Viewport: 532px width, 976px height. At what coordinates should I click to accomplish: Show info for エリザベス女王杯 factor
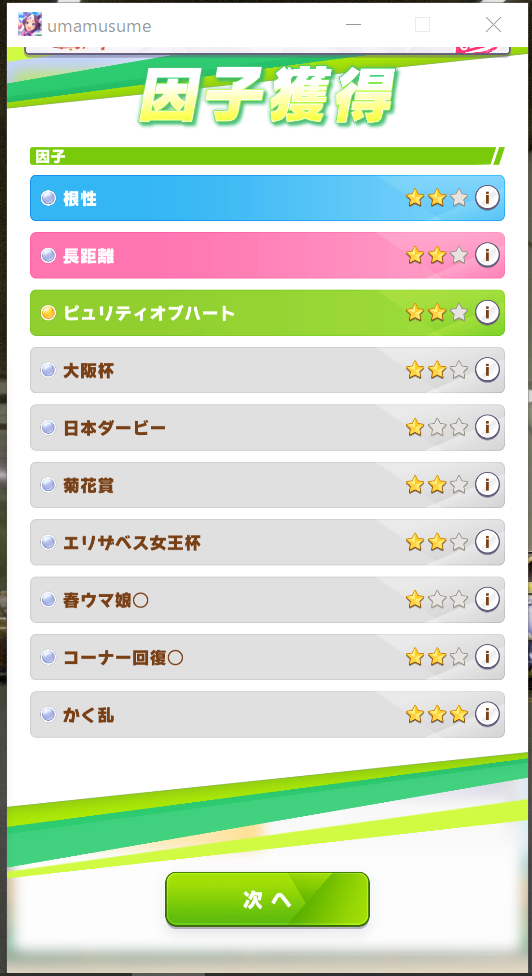[x=487, y=542]
